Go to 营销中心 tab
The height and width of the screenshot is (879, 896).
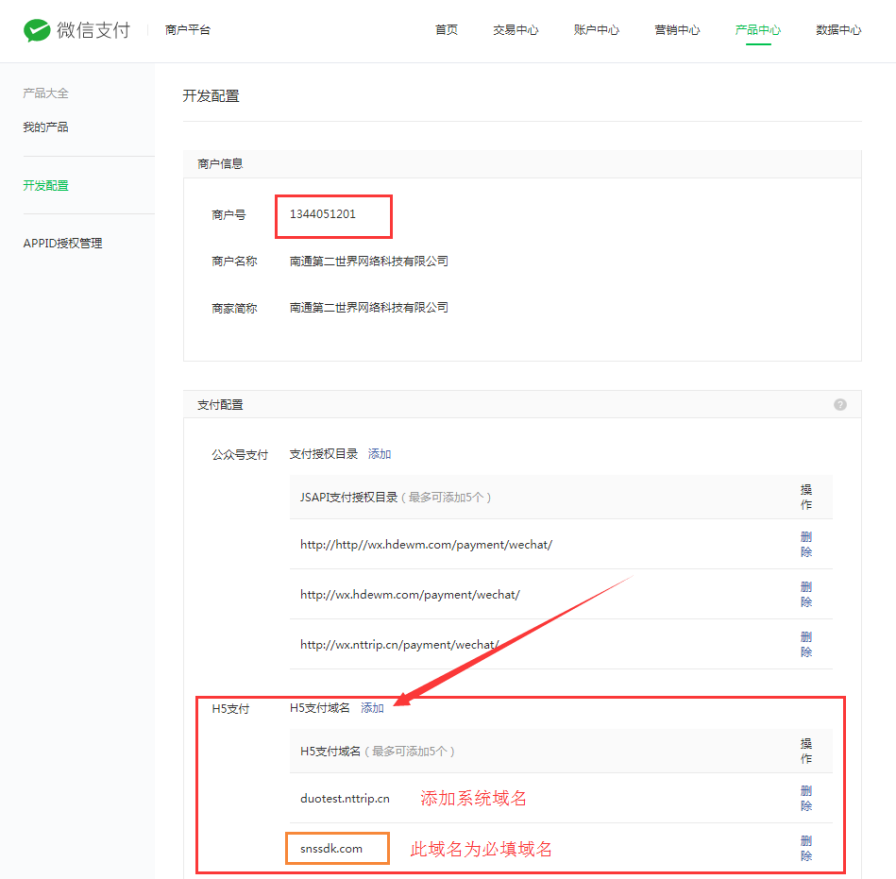pyautogui.click(x=677, y=30)
